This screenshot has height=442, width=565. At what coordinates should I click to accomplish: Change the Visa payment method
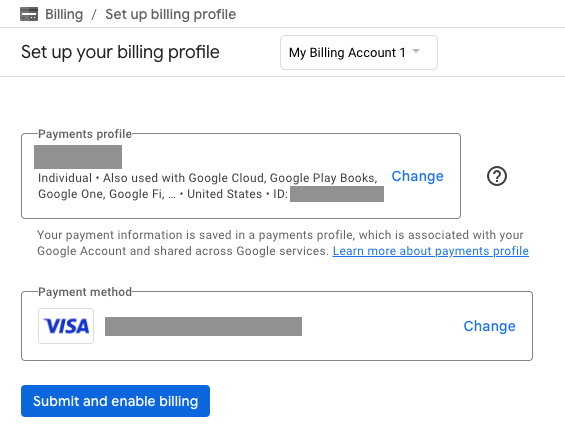pos(489,326)
